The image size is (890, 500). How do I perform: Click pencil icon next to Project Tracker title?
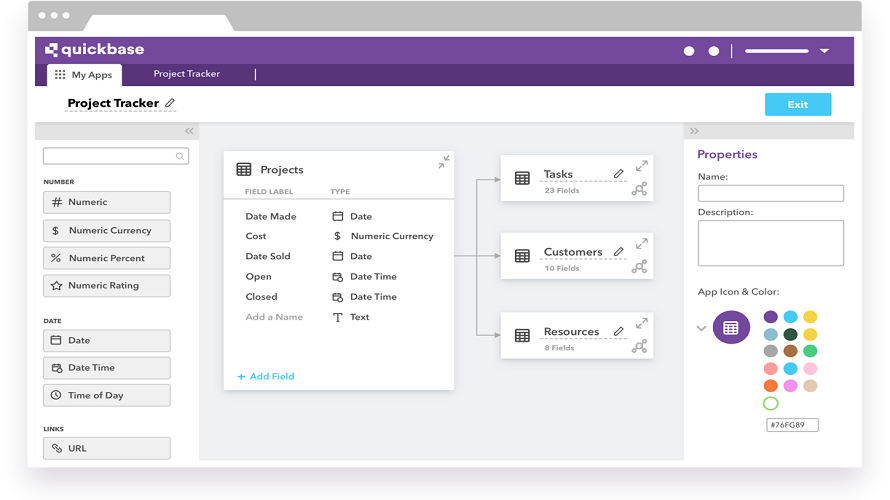(170, 103)
